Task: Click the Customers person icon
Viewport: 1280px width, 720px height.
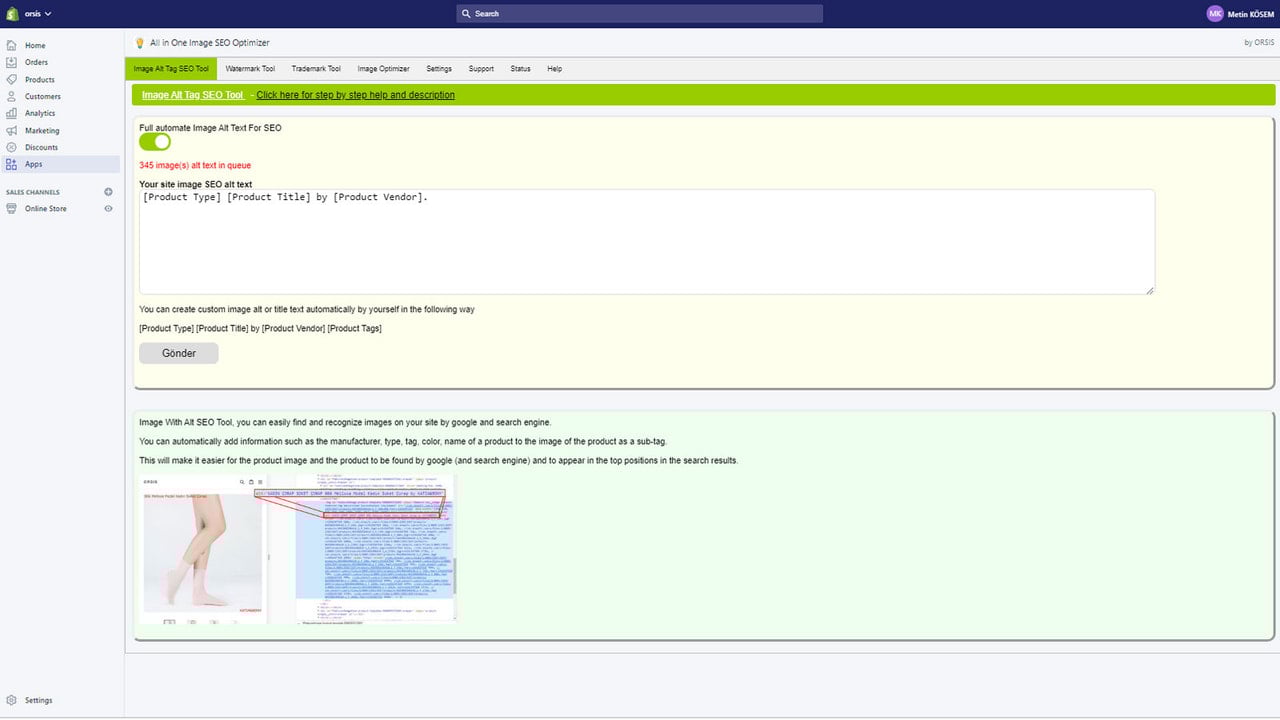Action: pyautogui.click(x=11, y=96)
